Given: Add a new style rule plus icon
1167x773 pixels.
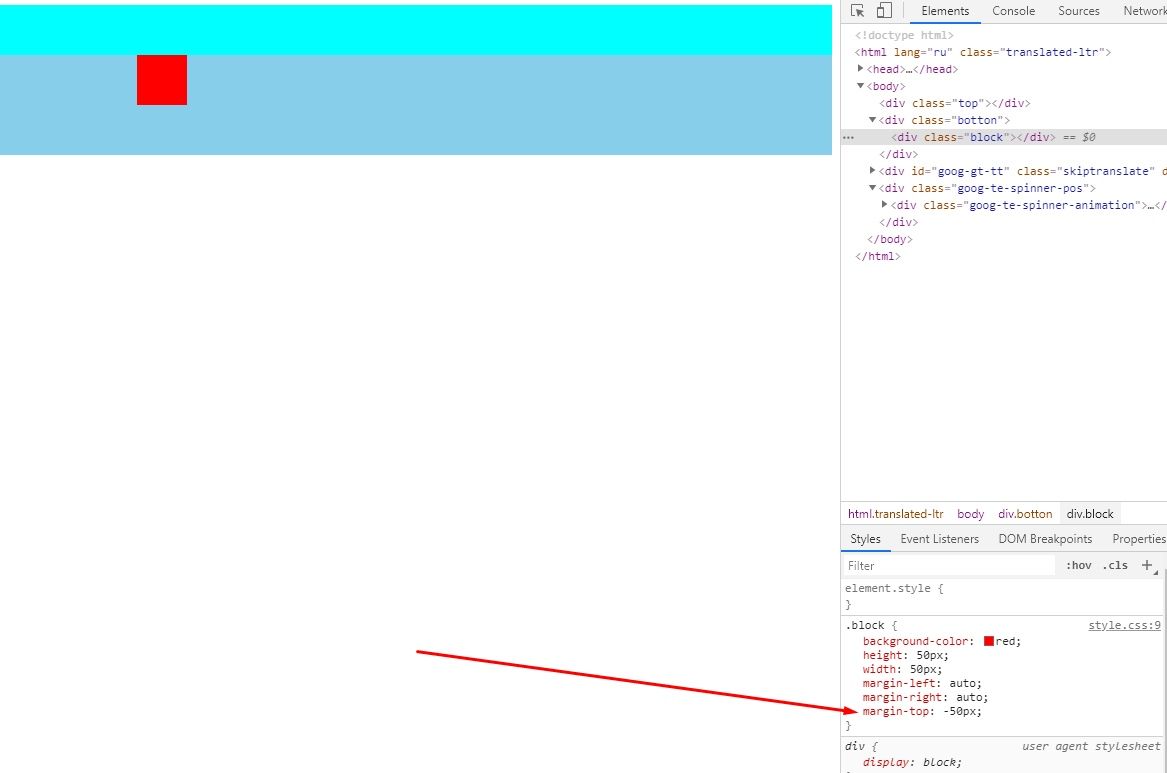Looking at the screenshot, I should pyautogui.click(x=1147, y=565).
